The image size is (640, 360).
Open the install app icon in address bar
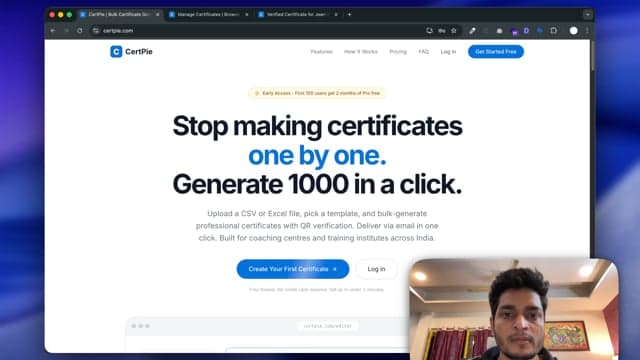[429, 31]
